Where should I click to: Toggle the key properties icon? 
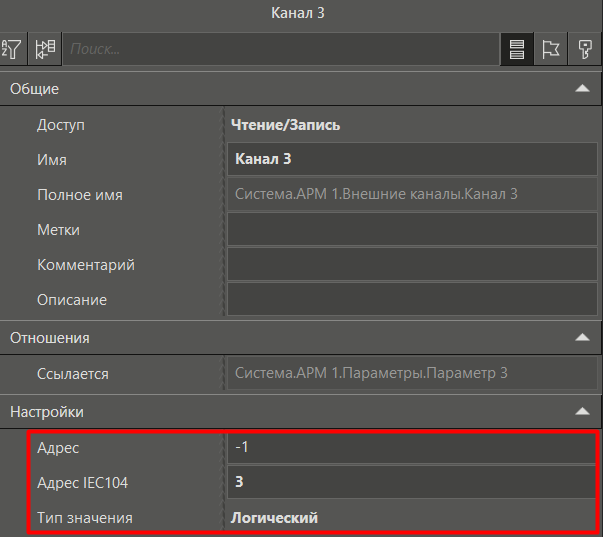click(x=584, y=48)
